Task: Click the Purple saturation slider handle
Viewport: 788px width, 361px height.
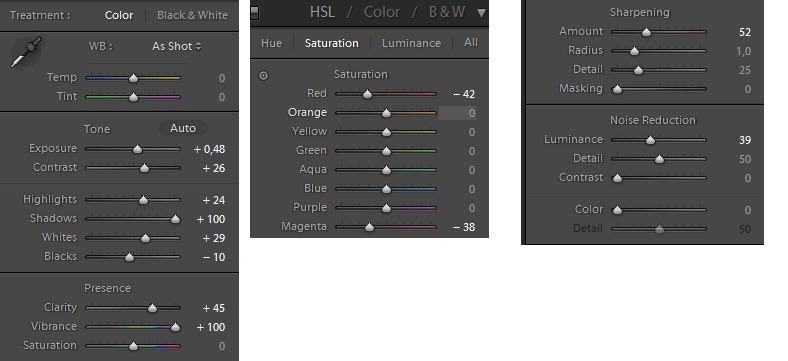Action: click(386, 208)
